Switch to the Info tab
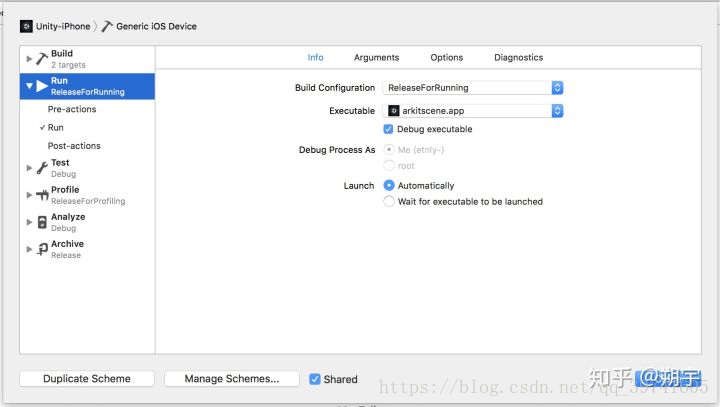This screenshot has height=407, width=720. pyautogui.click(x=315, y=57)
